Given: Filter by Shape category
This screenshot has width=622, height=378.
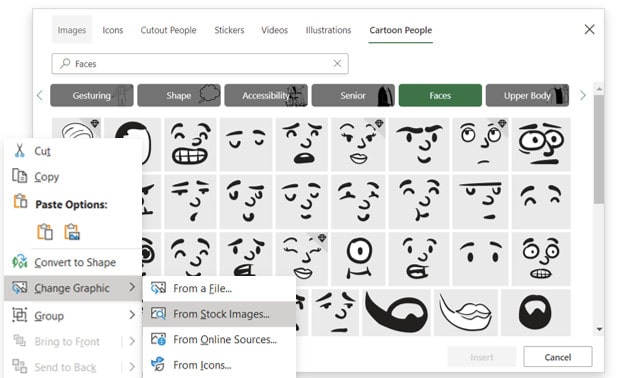Looking at the screenshot, I should (x=179, y=95).
